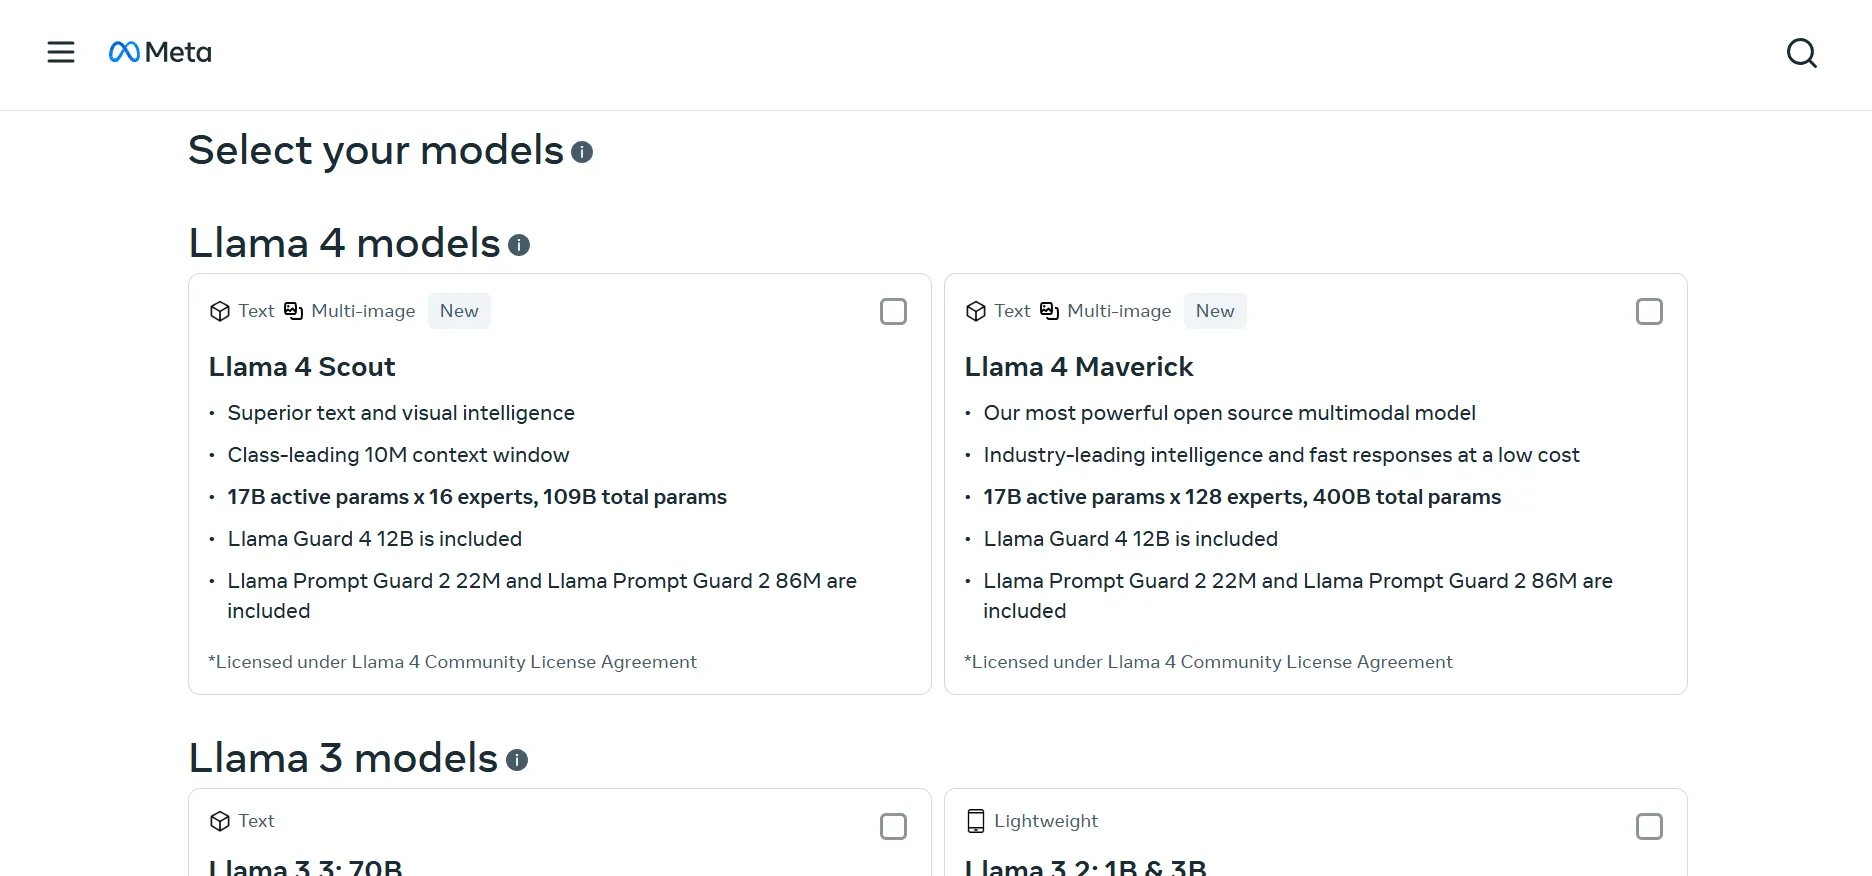Click the New badge on Llama 4 Maverick
Viewport: 1872px width, 876px height.
pos(1215,311)
